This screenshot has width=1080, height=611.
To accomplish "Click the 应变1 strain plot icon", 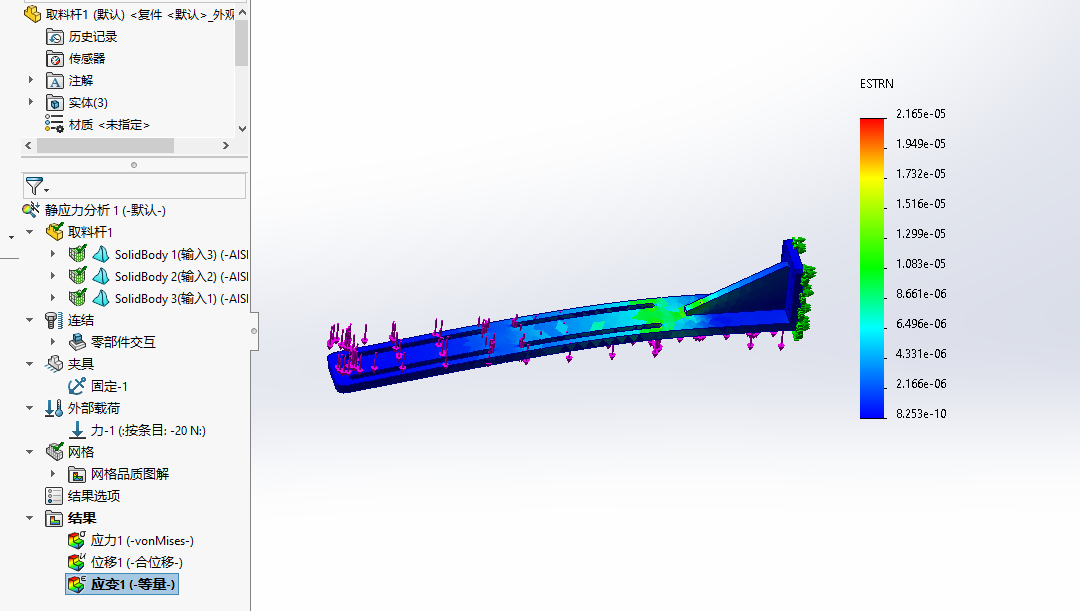I will [x=76, y=584].
